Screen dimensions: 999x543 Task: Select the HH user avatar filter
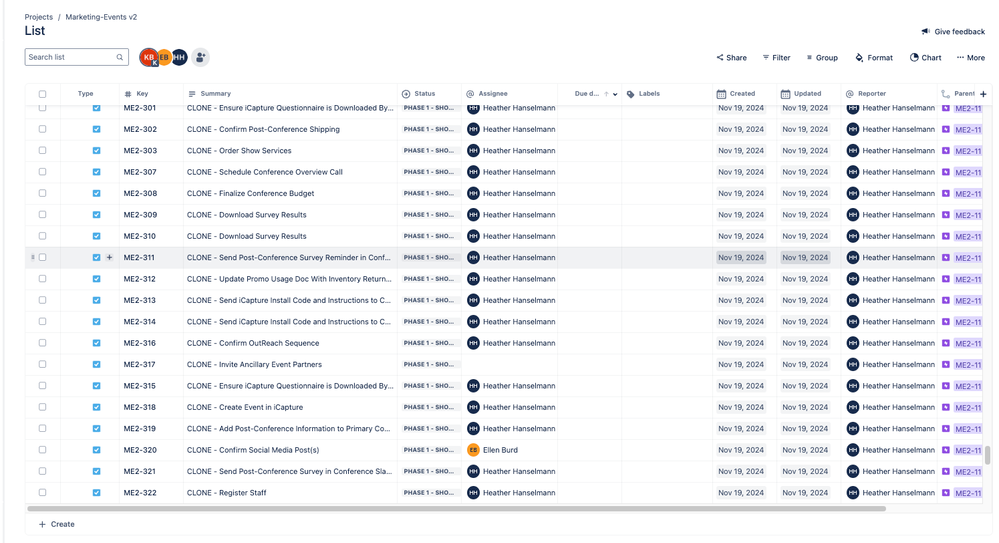point(180,57)
